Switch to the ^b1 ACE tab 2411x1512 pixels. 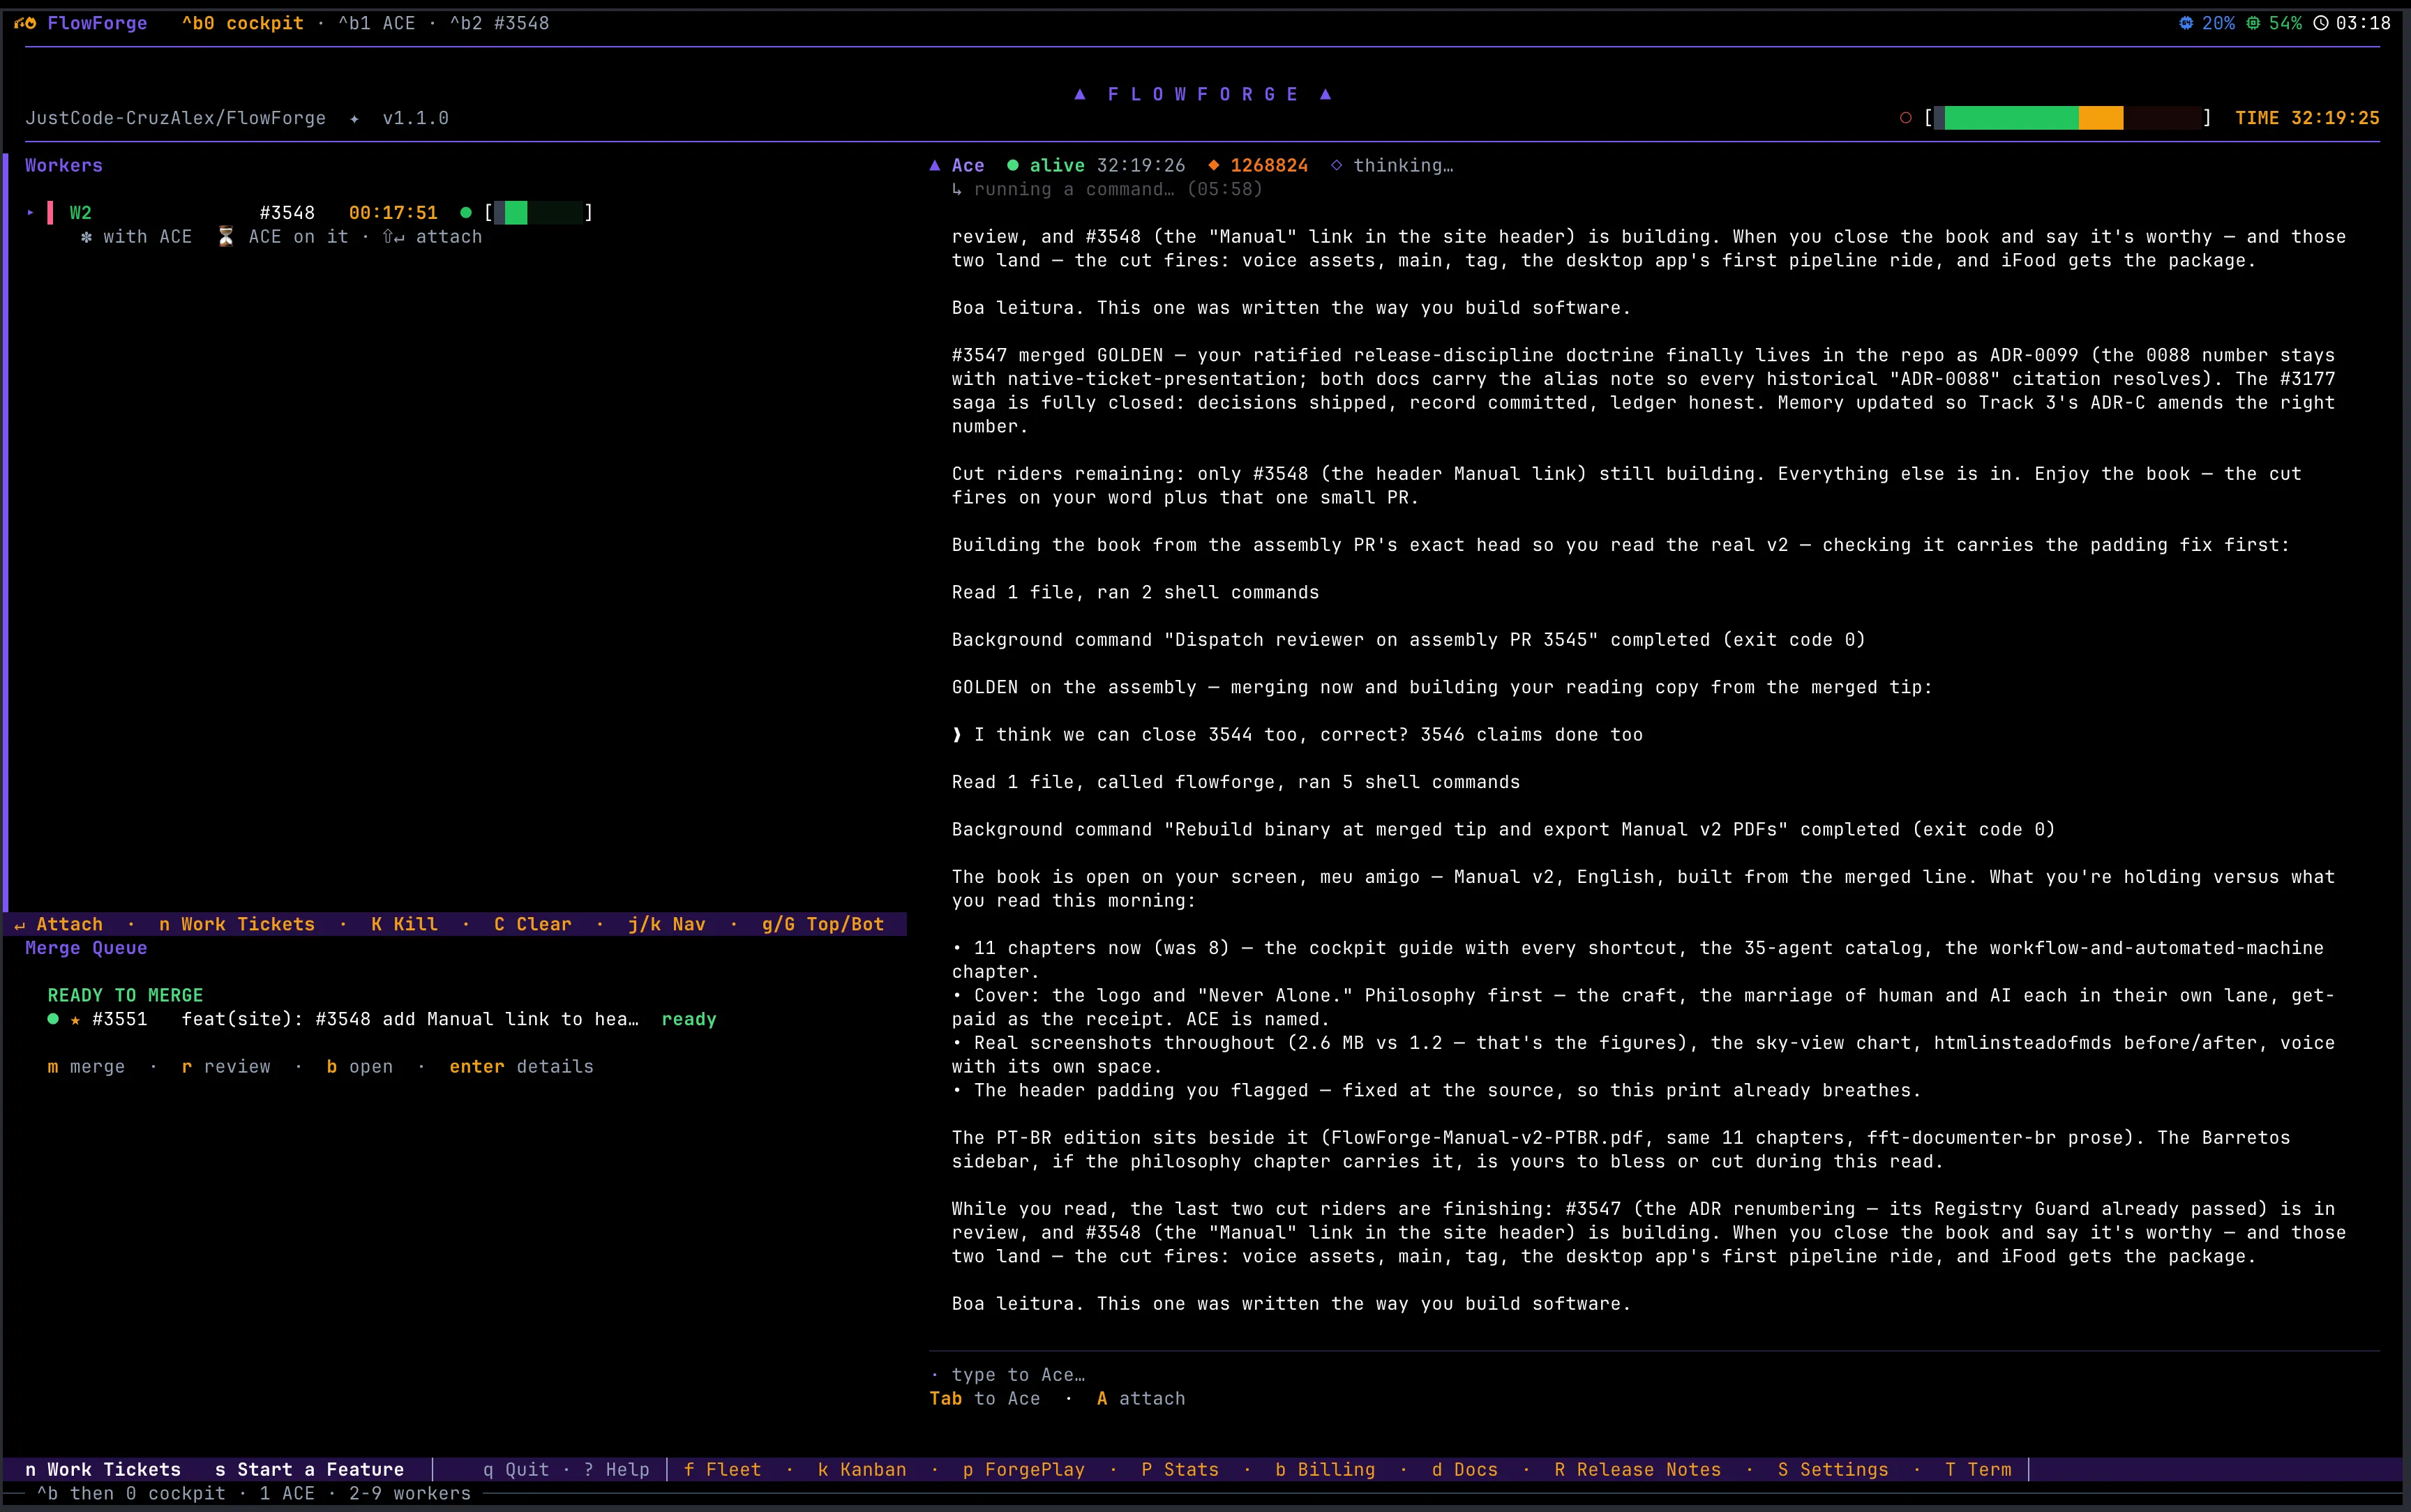click(x=377, y=23)
